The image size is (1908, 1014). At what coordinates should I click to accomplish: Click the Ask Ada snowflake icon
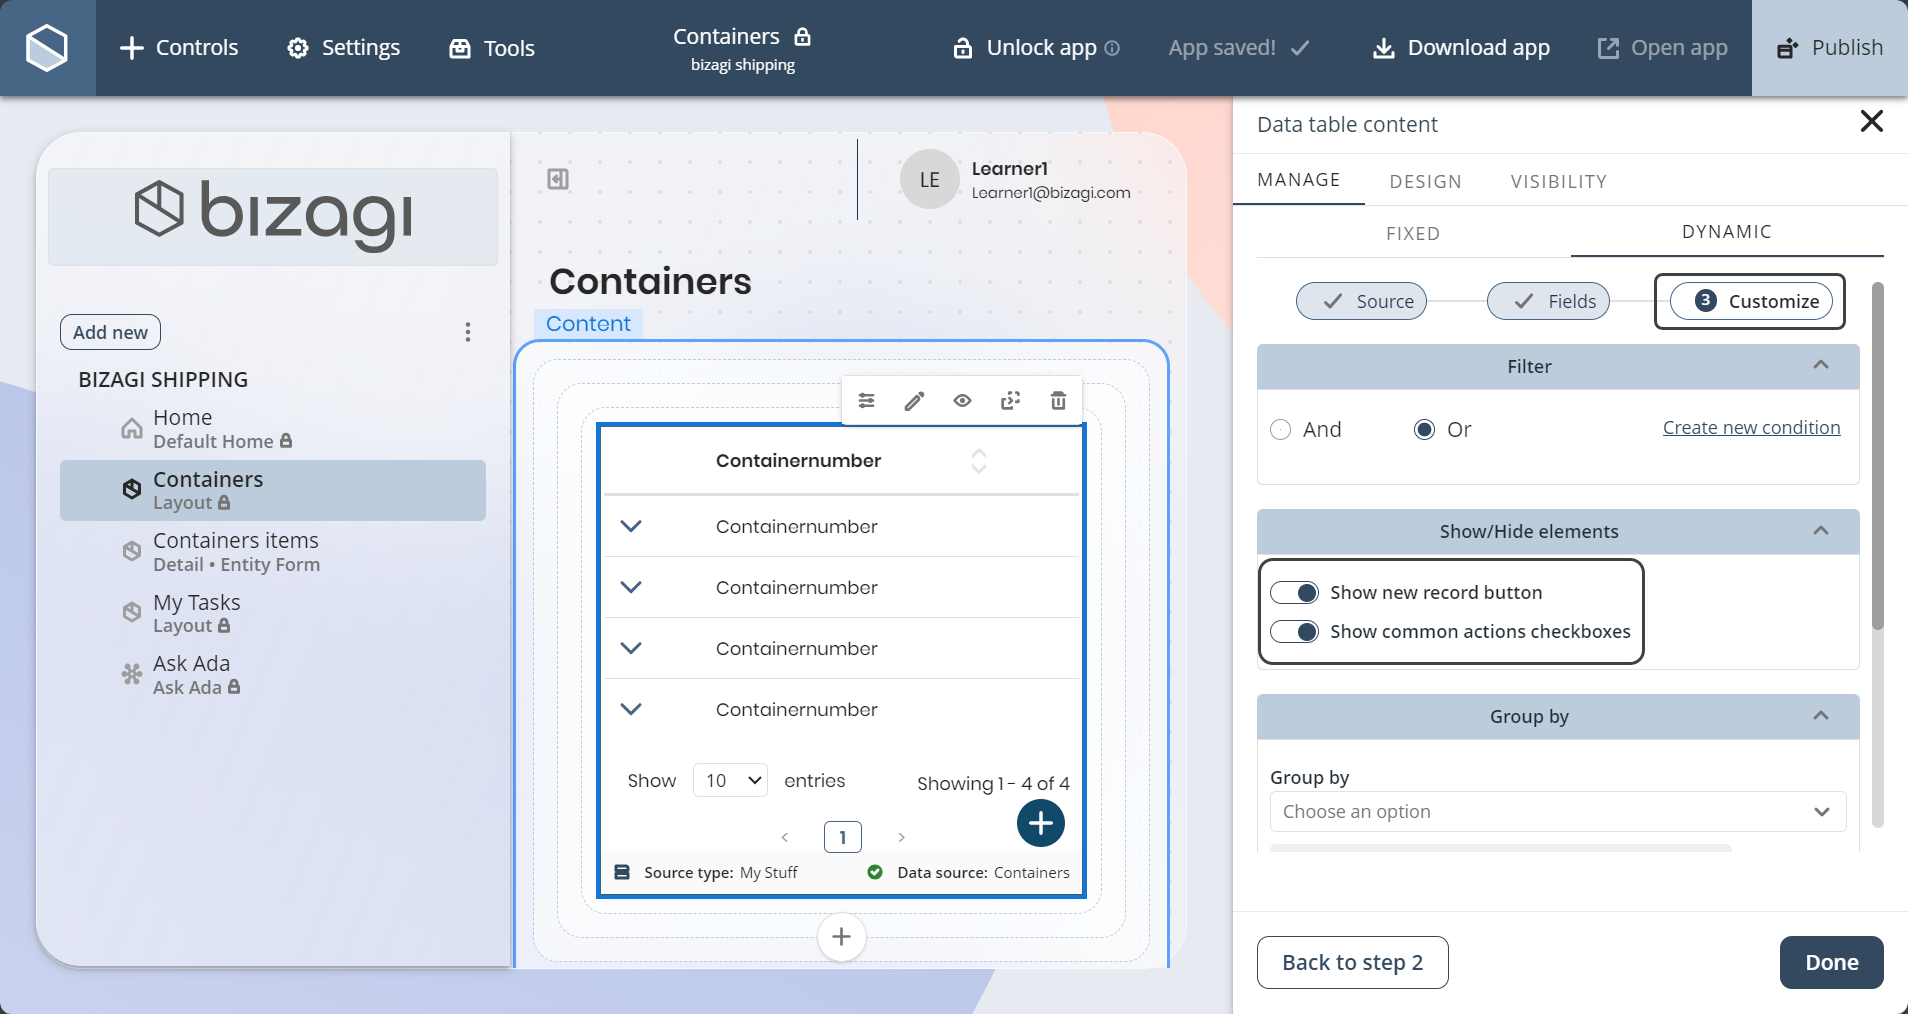click(132, 674)
